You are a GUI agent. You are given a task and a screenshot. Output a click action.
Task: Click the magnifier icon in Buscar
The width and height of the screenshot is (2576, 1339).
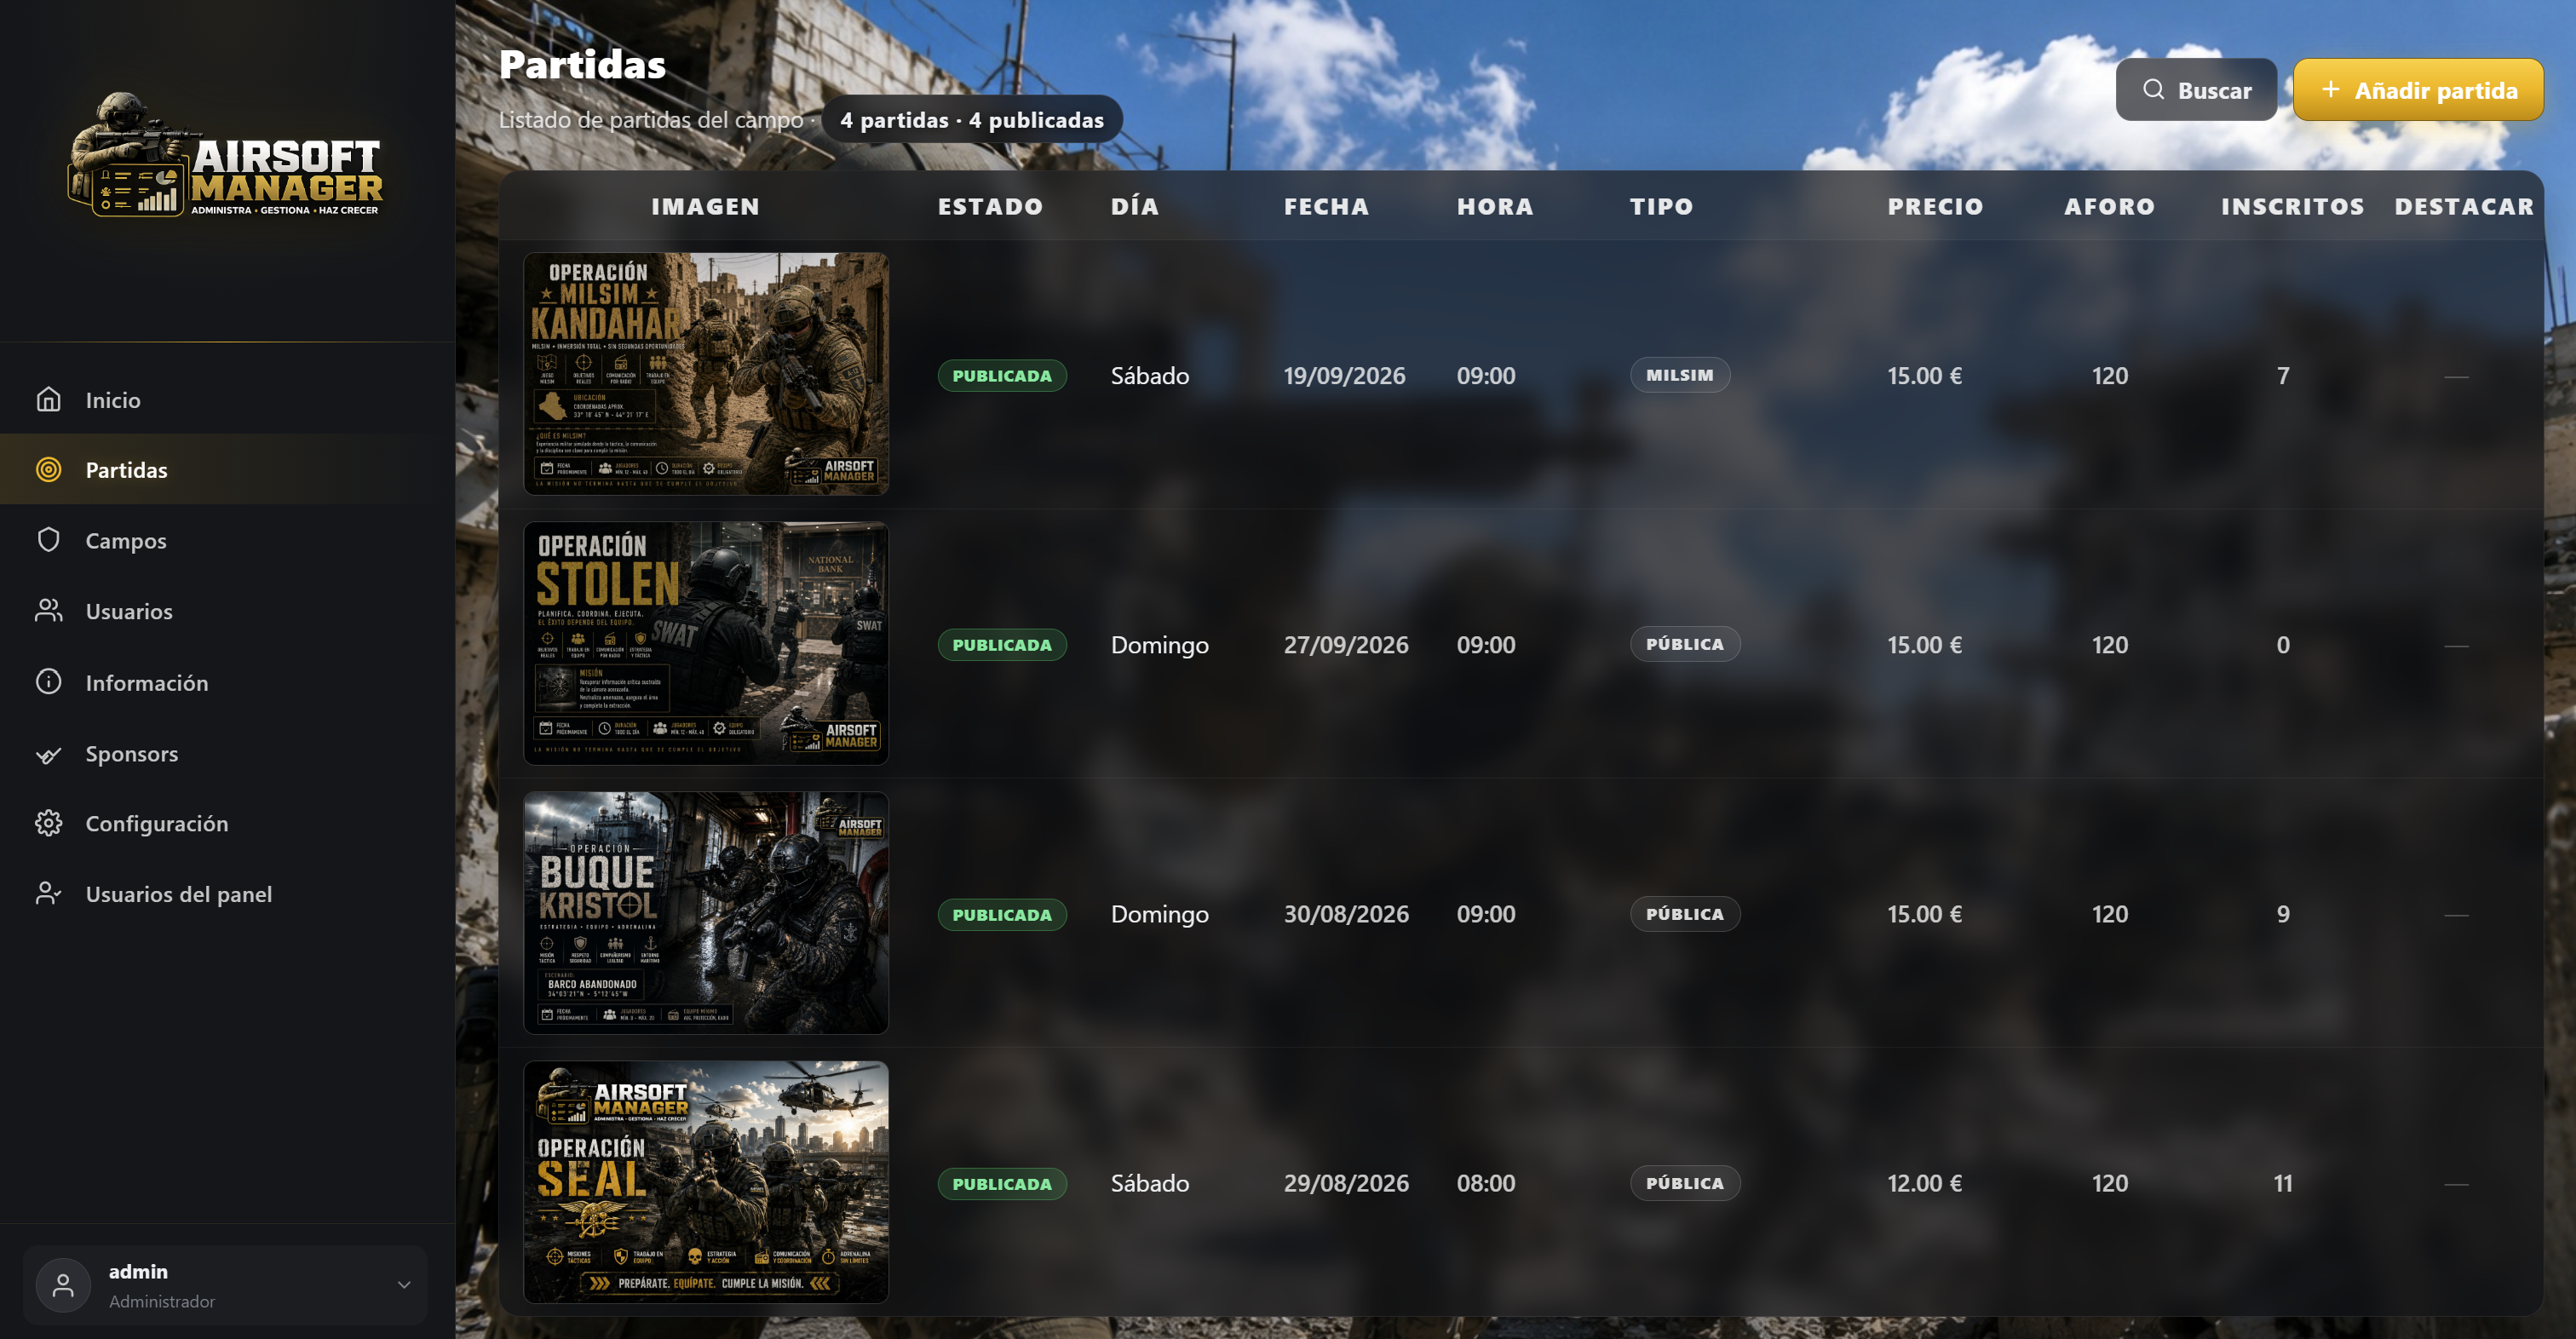coord(2153,90)
